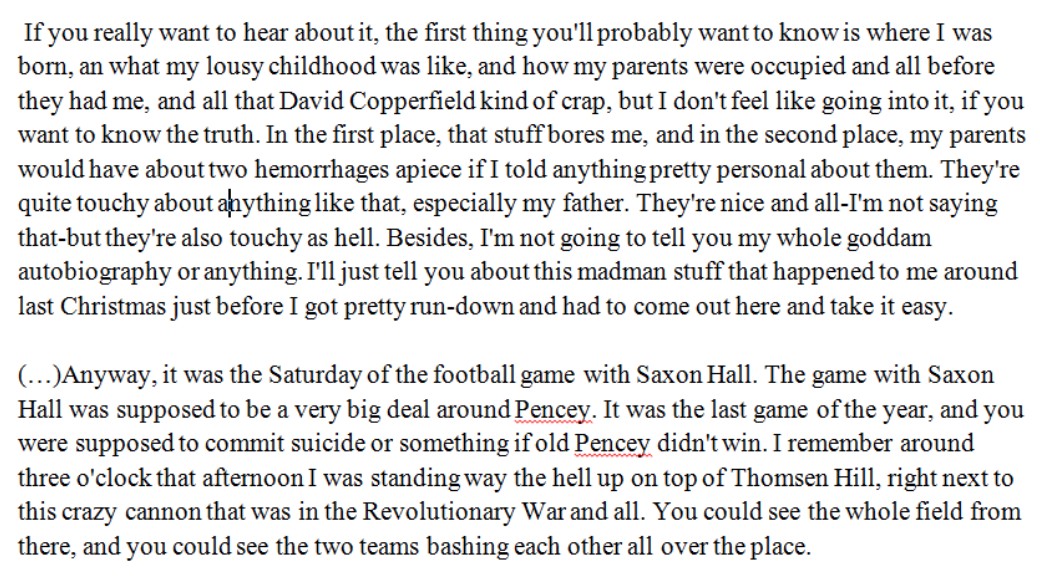The image size is (1040, 584).
Task: Click the second misspelled "Pencey" before "didn't win"
Action: point(612,444)
